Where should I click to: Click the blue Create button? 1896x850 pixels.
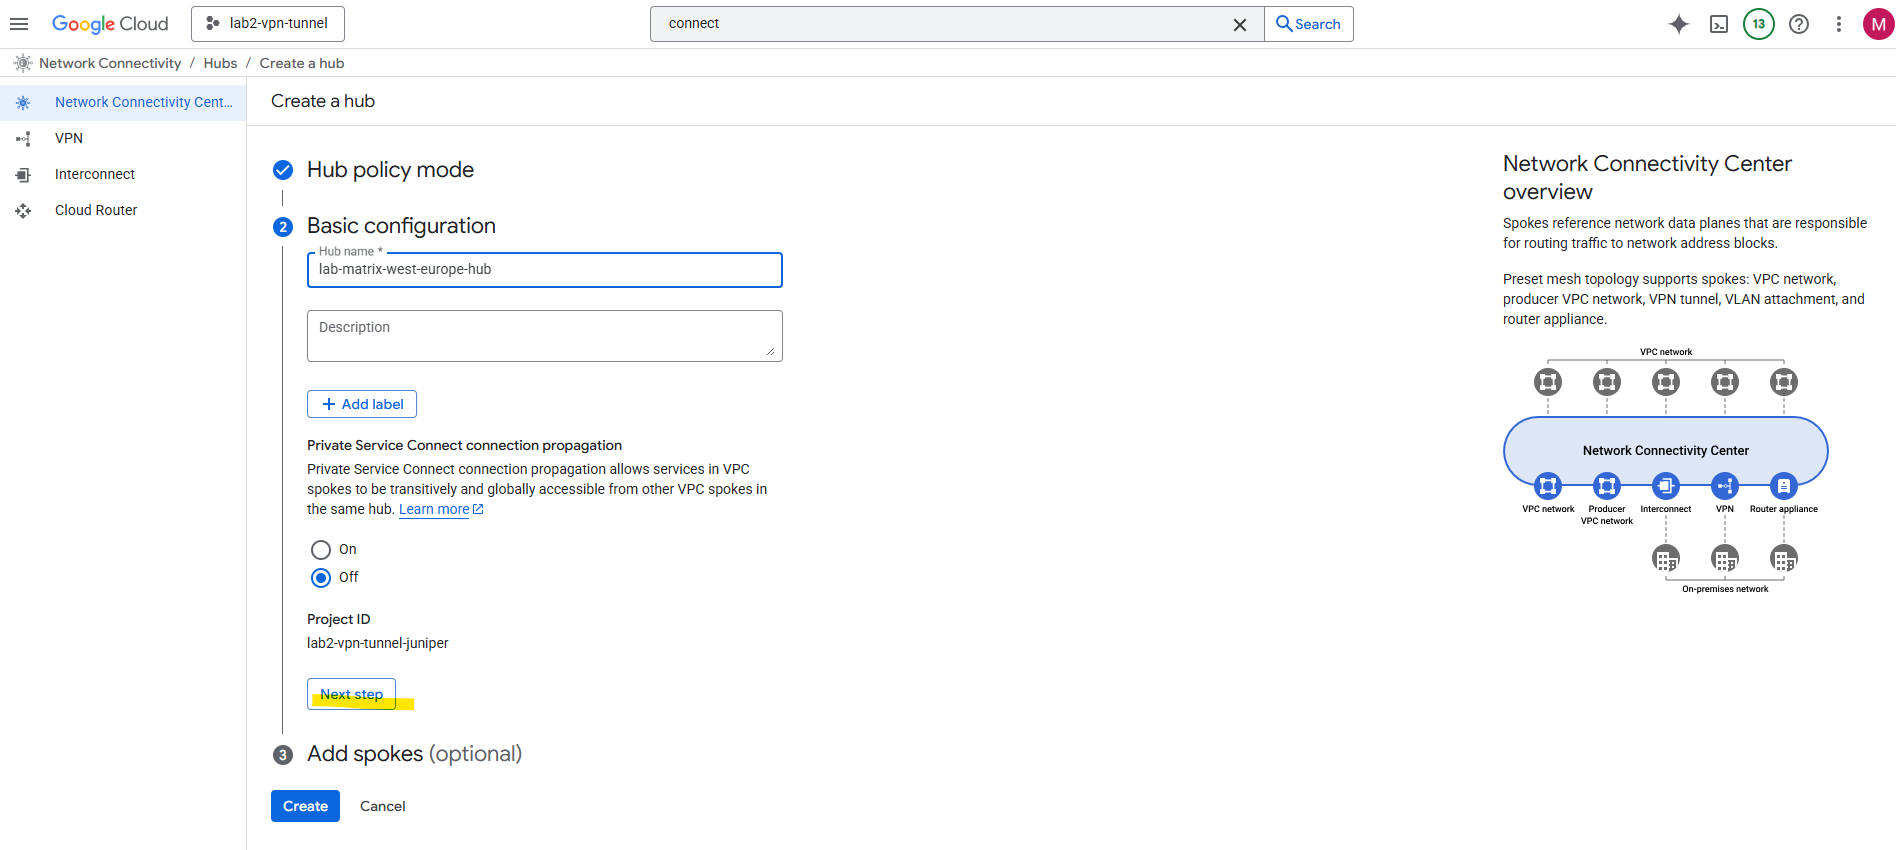point(305,806)
